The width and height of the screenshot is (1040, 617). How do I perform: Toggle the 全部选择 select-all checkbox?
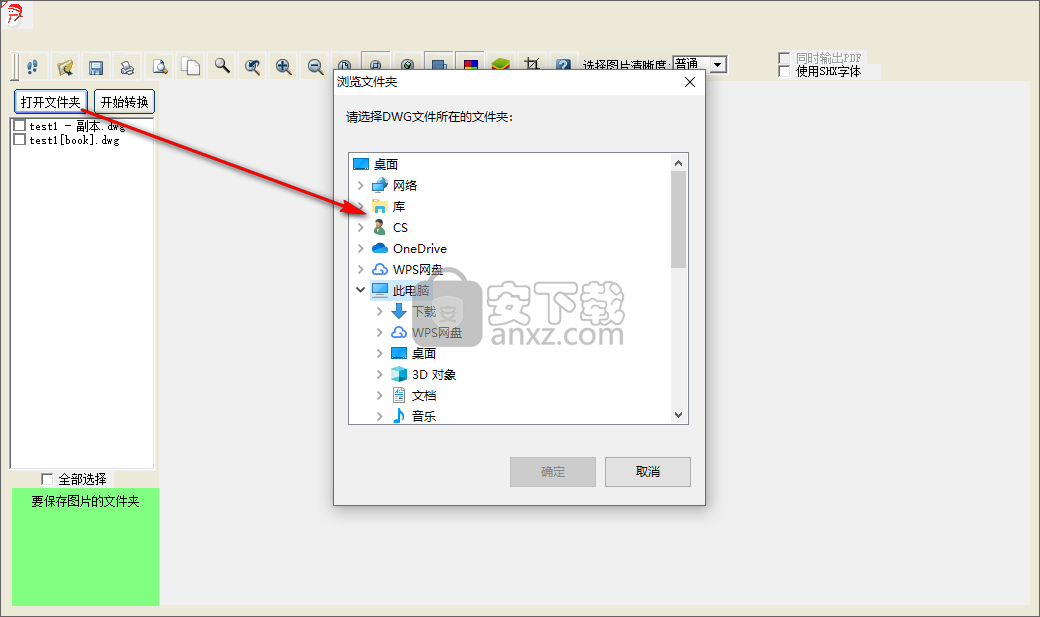click(x=47, y=478)
